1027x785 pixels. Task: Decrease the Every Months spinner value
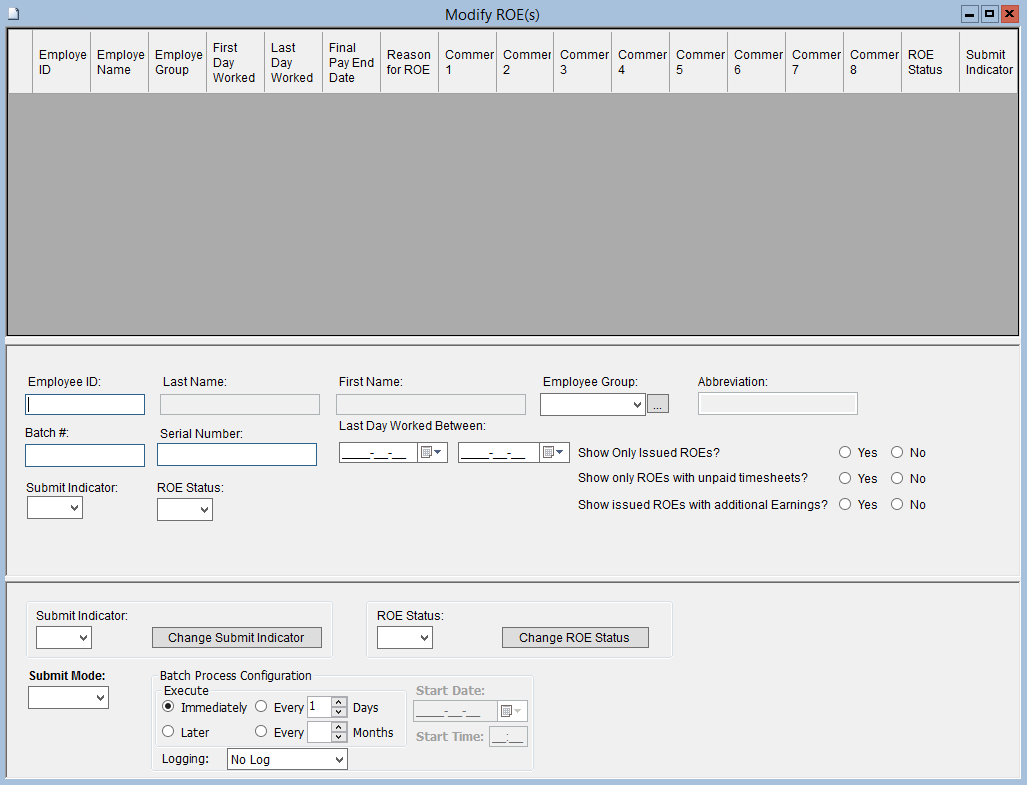339,738
